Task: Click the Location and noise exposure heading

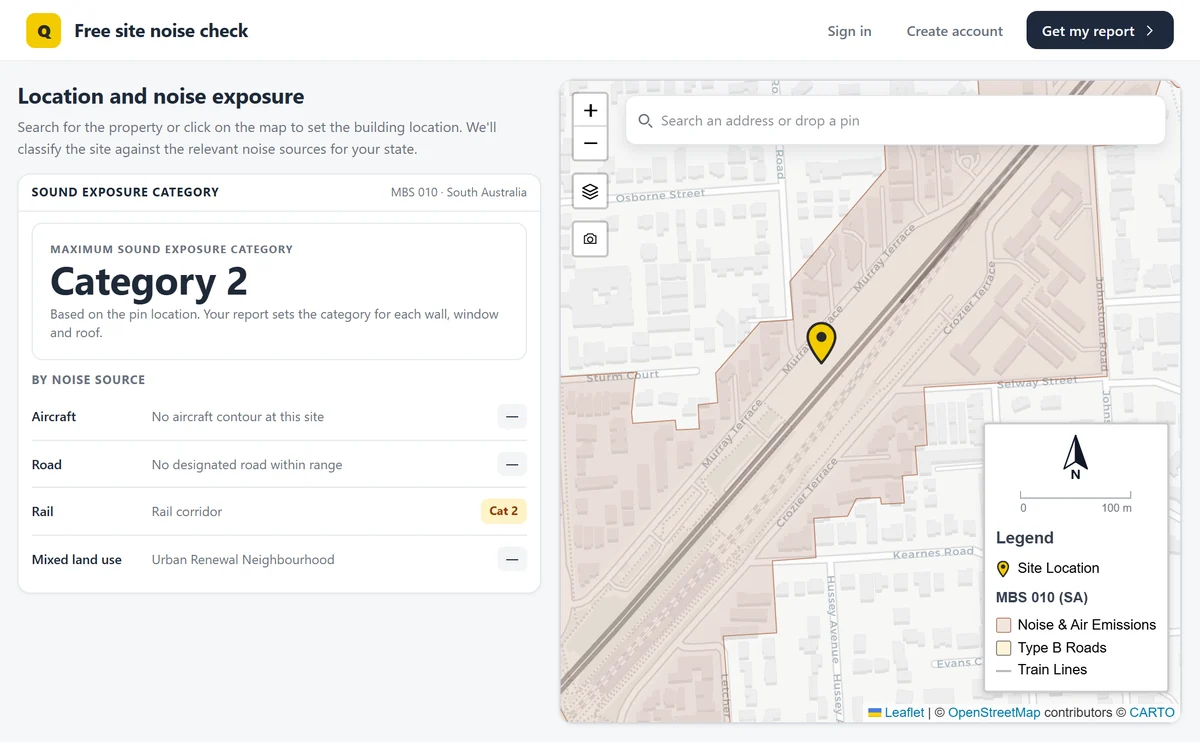Action: coord(161,96)
